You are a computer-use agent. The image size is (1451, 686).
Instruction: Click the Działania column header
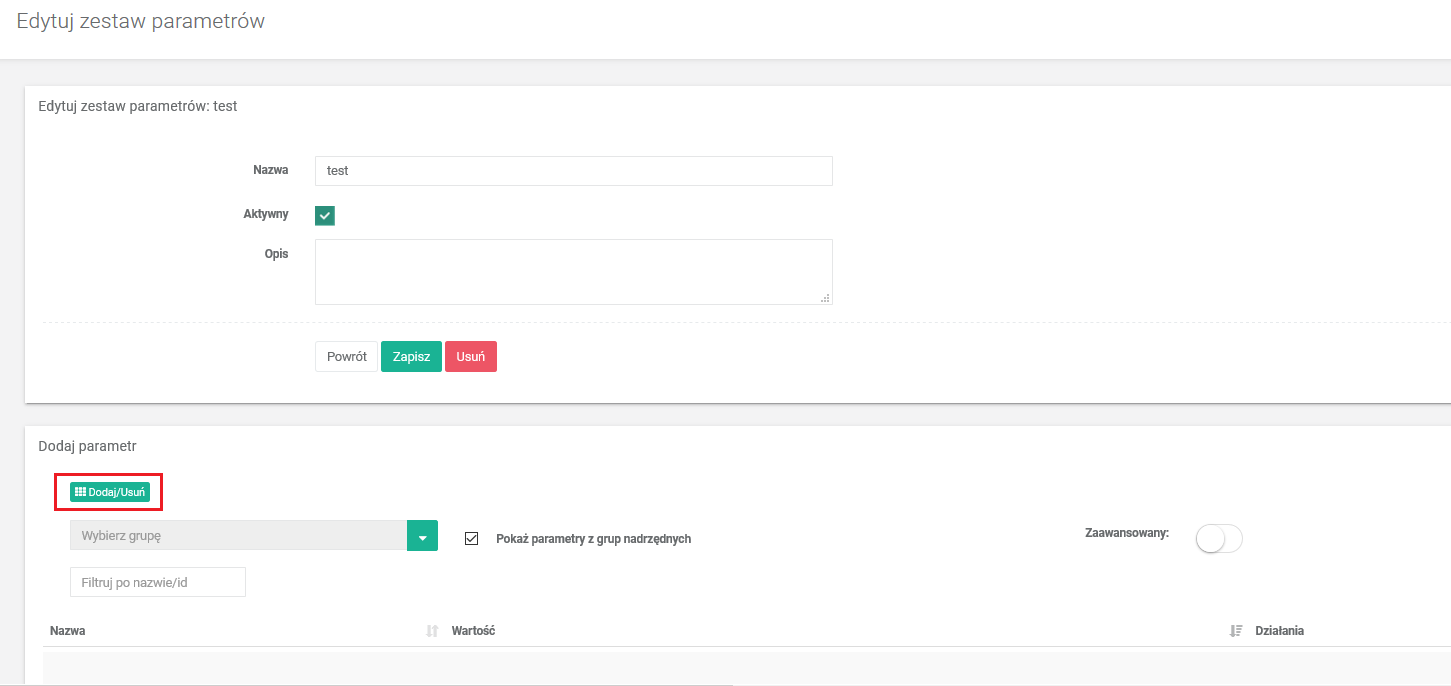click(x=1279, y=631)
